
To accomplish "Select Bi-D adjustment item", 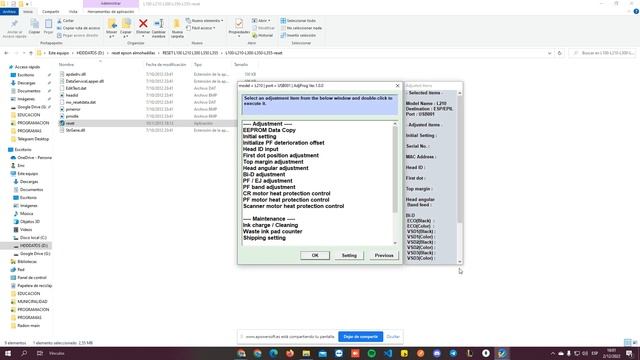I will (264, 174).
